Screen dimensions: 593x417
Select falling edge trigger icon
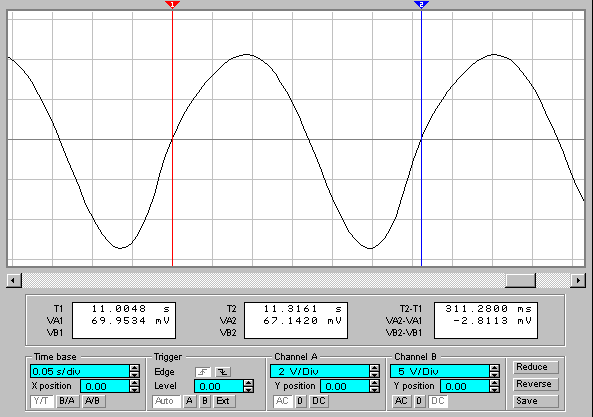click(223, 372)
